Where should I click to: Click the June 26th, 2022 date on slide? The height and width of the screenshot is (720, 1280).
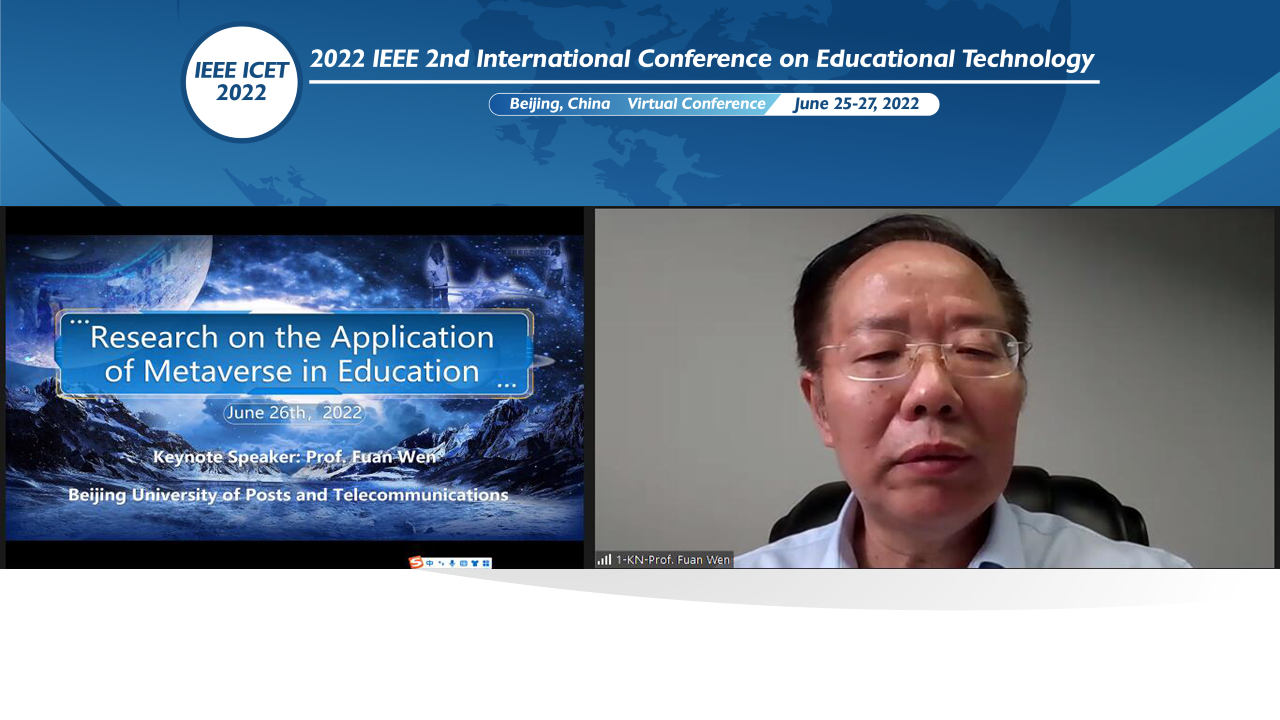click(293, 413)
